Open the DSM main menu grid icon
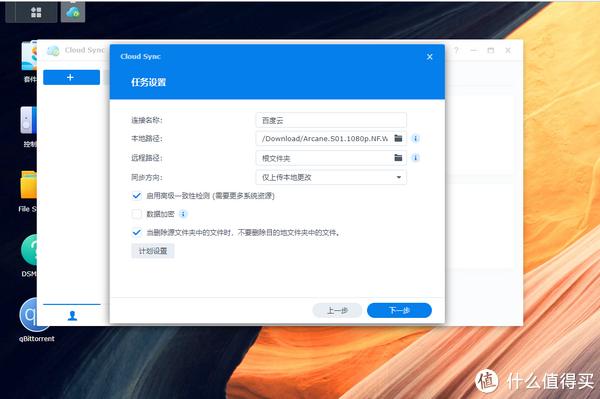 point(36,12)
